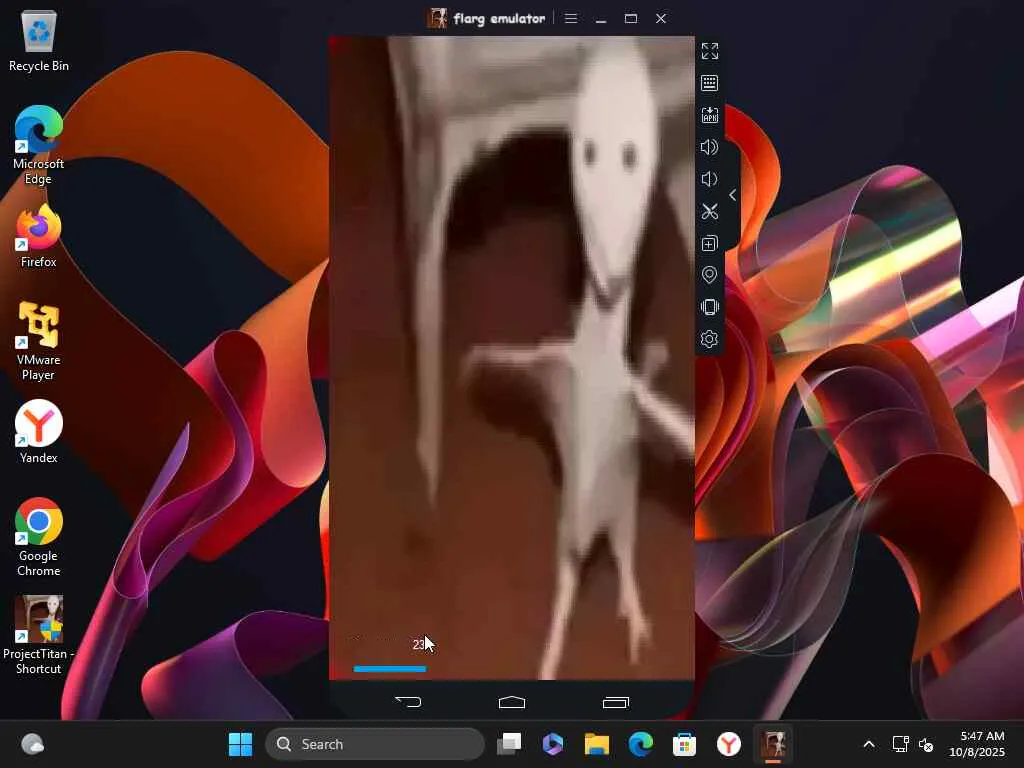
Task: Collapse the emulator sidebar with the chevron
Action: click(733, 195)
